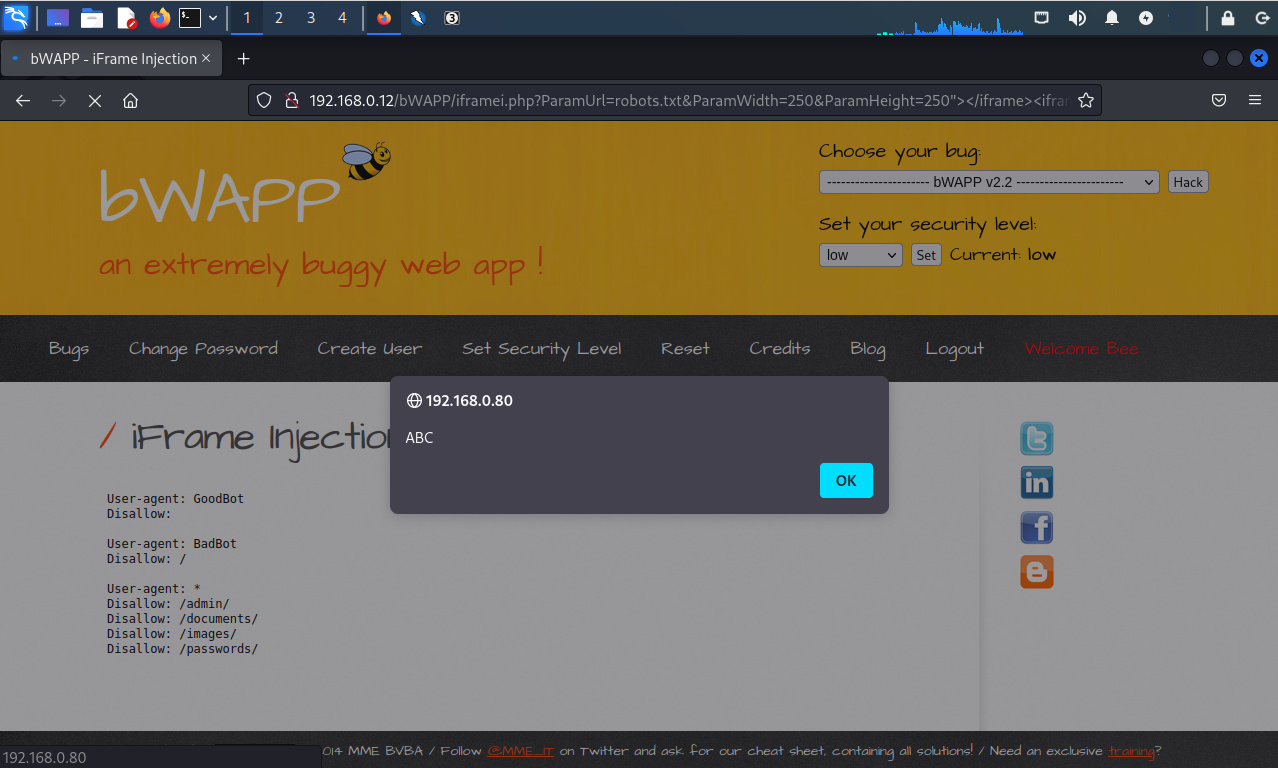
Task: Go to the browser home page
Action: (130, 101)
